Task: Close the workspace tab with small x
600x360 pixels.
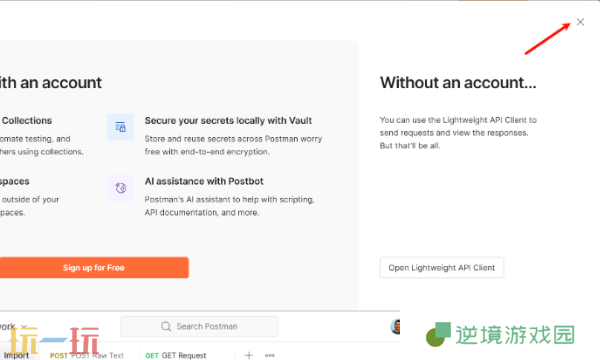Action: tap(24, 327)
